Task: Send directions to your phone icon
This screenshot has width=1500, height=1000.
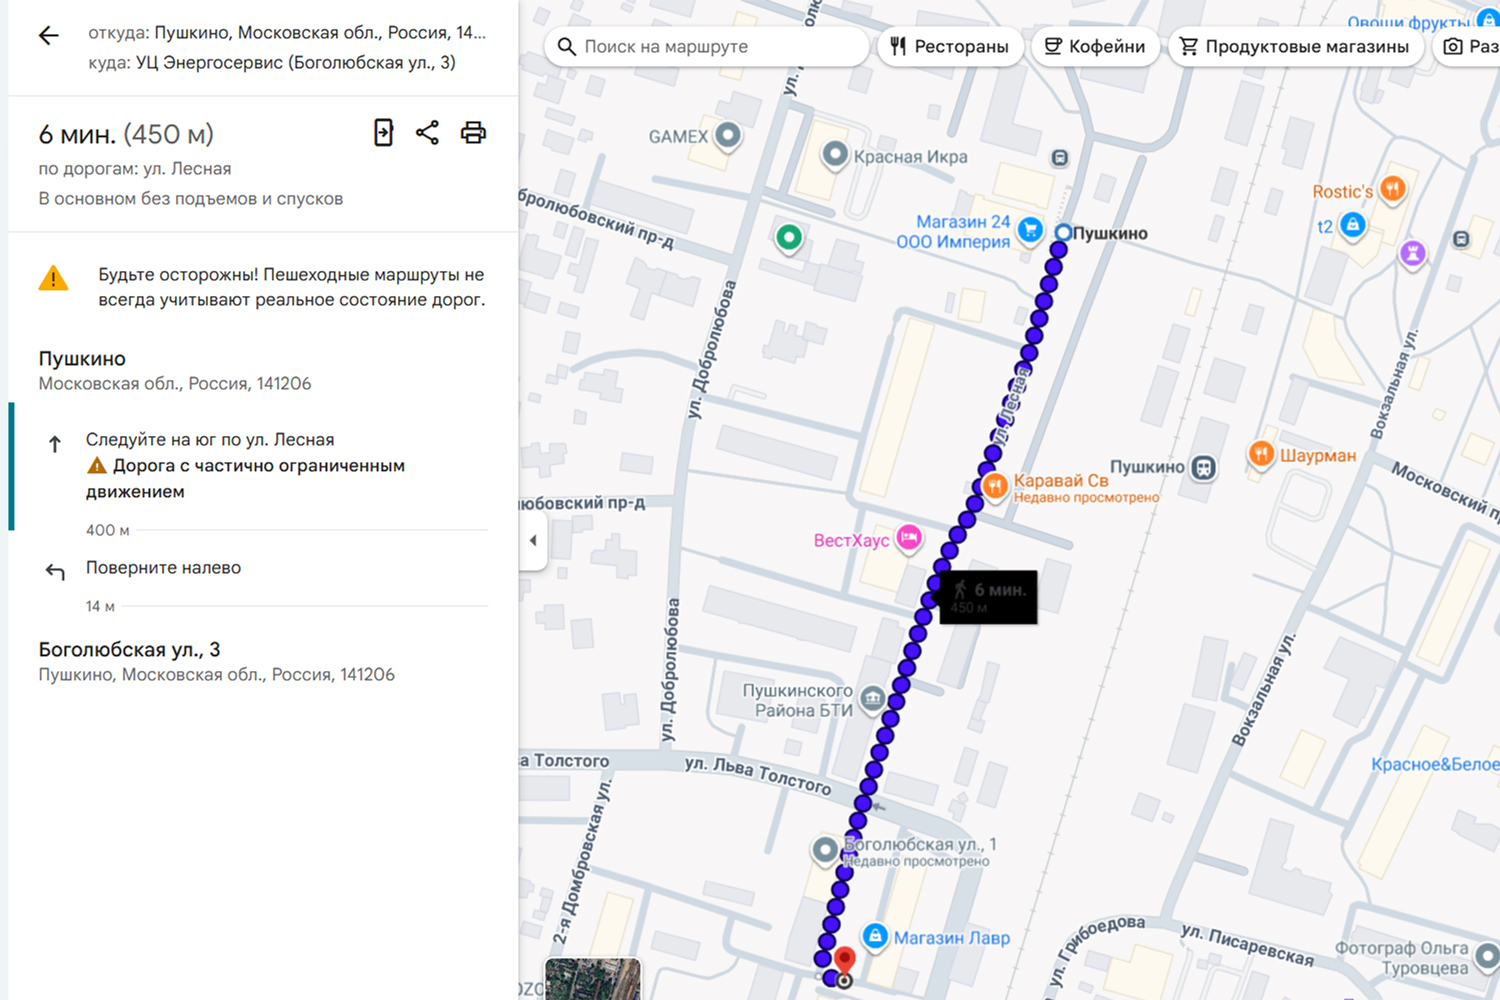Action: click(383, 133)
